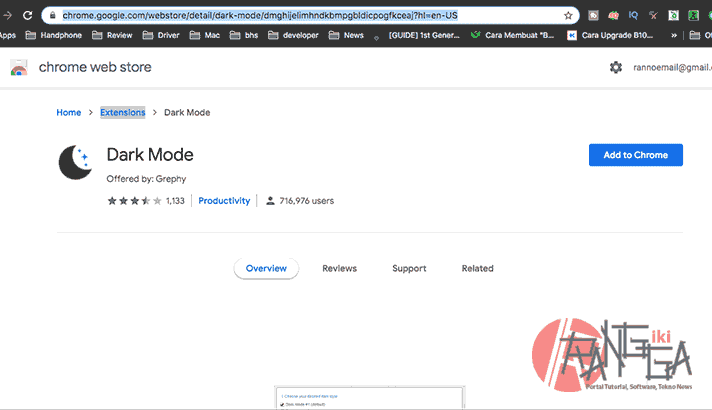Click the Dark Mode breadcrumb text
This screenshot has height=410, width=712.
pos(187,113)
